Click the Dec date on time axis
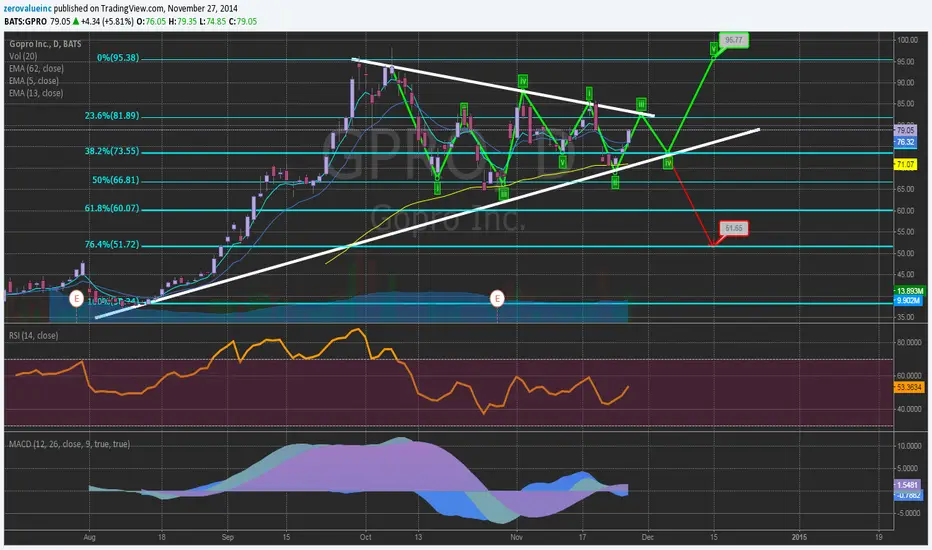 (x=648, y=537)
